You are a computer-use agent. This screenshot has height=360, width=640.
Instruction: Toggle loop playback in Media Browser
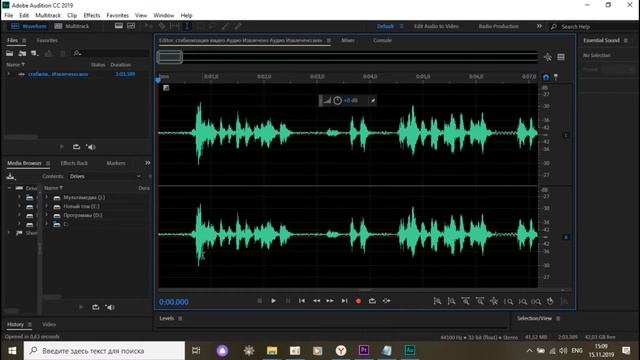pyautogui.click(x=96, y=307)
